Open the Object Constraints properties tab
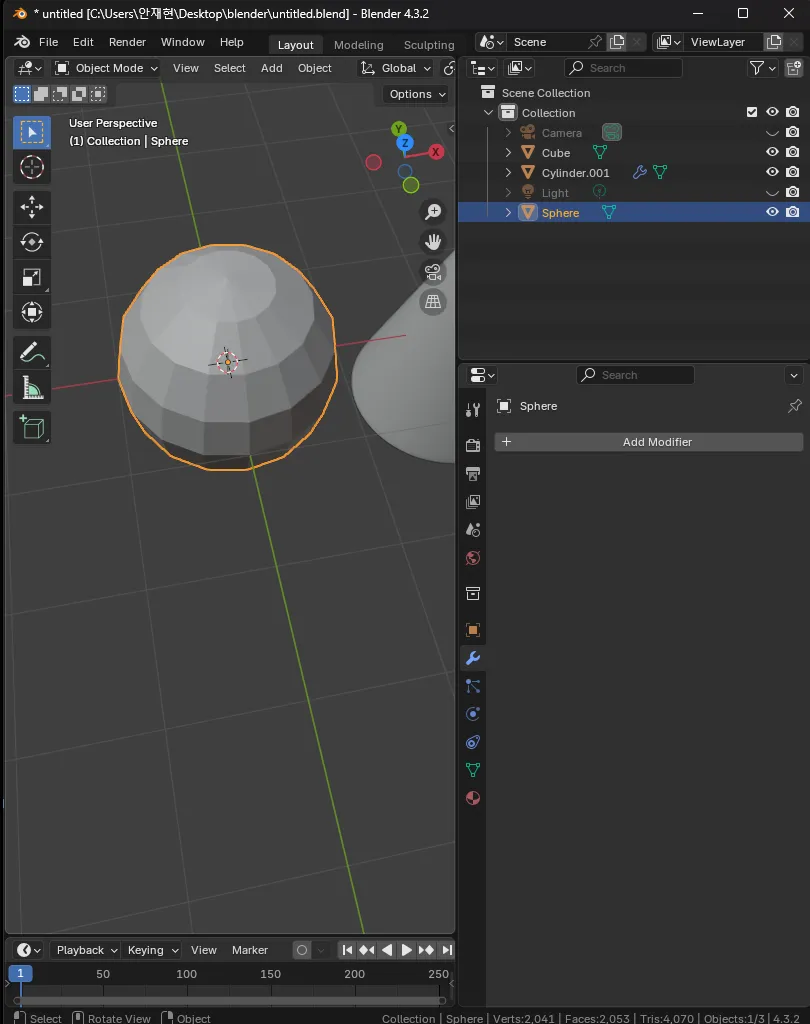The height and width of the screenshot is (1024, 810). (x=473, y=742)
